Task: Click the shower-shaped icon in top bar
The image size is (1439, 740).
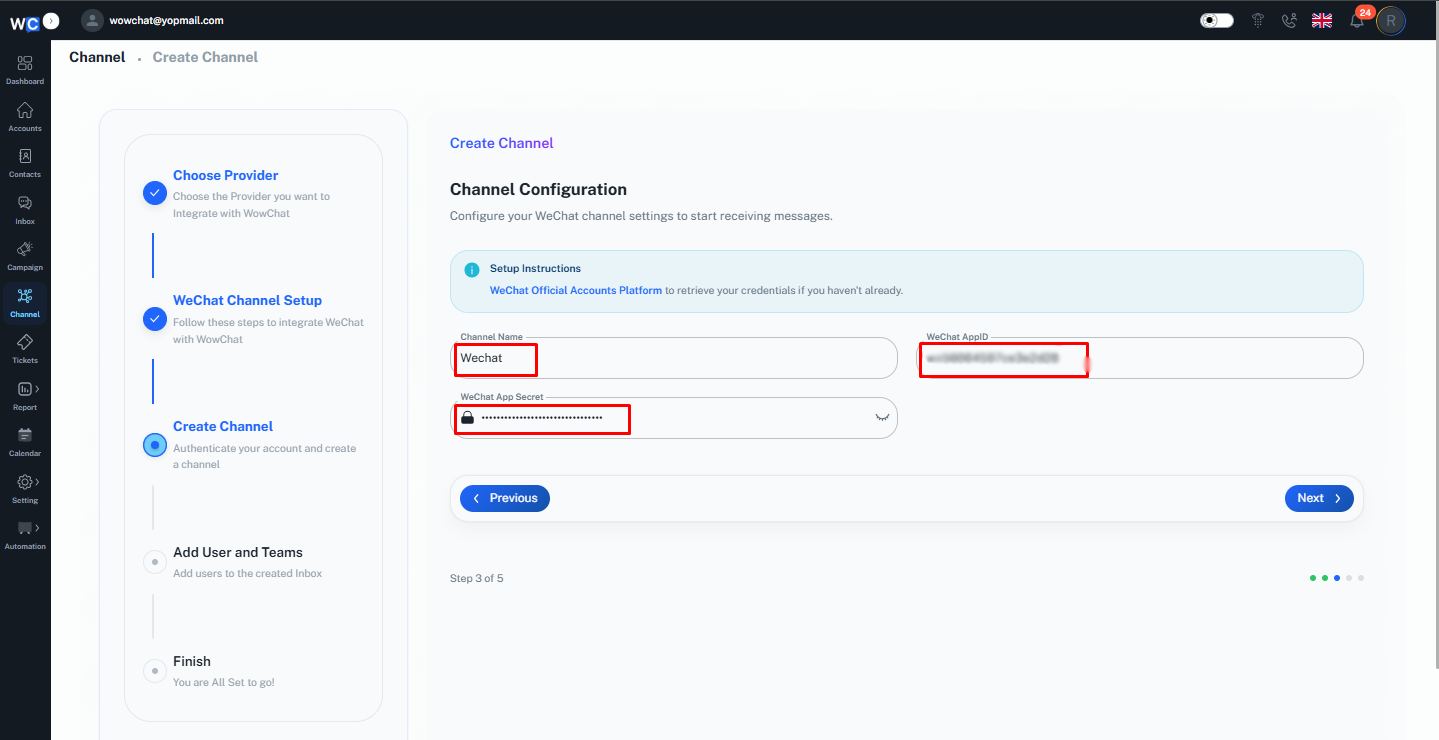Action: [1258, 20]
